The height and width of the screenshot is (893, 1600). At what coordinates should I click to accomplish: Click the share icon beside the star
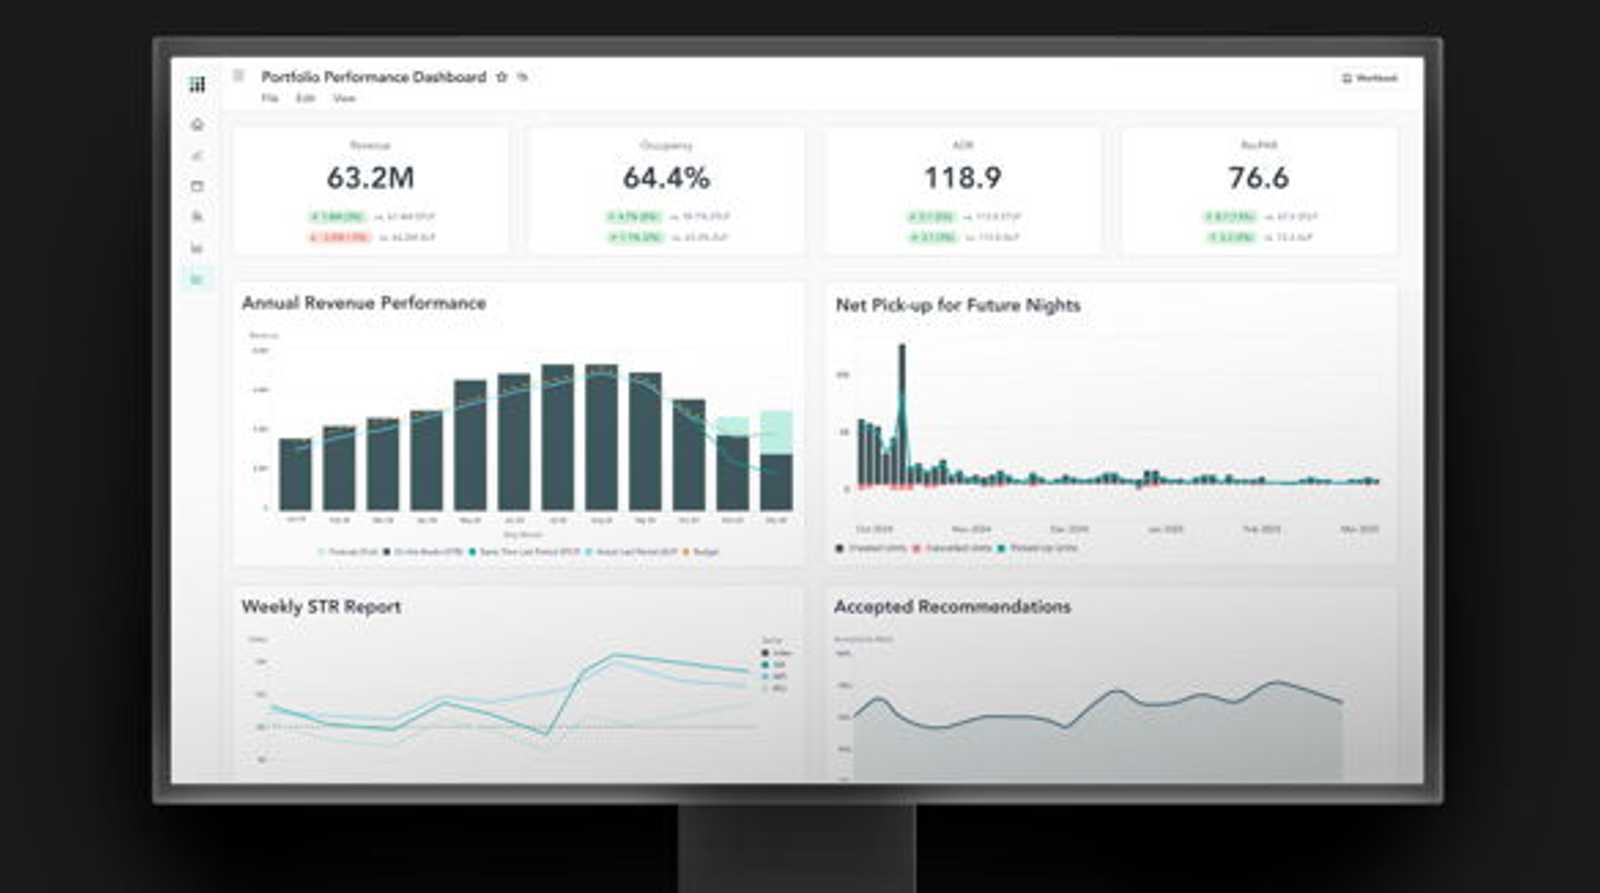coord(522,77)
